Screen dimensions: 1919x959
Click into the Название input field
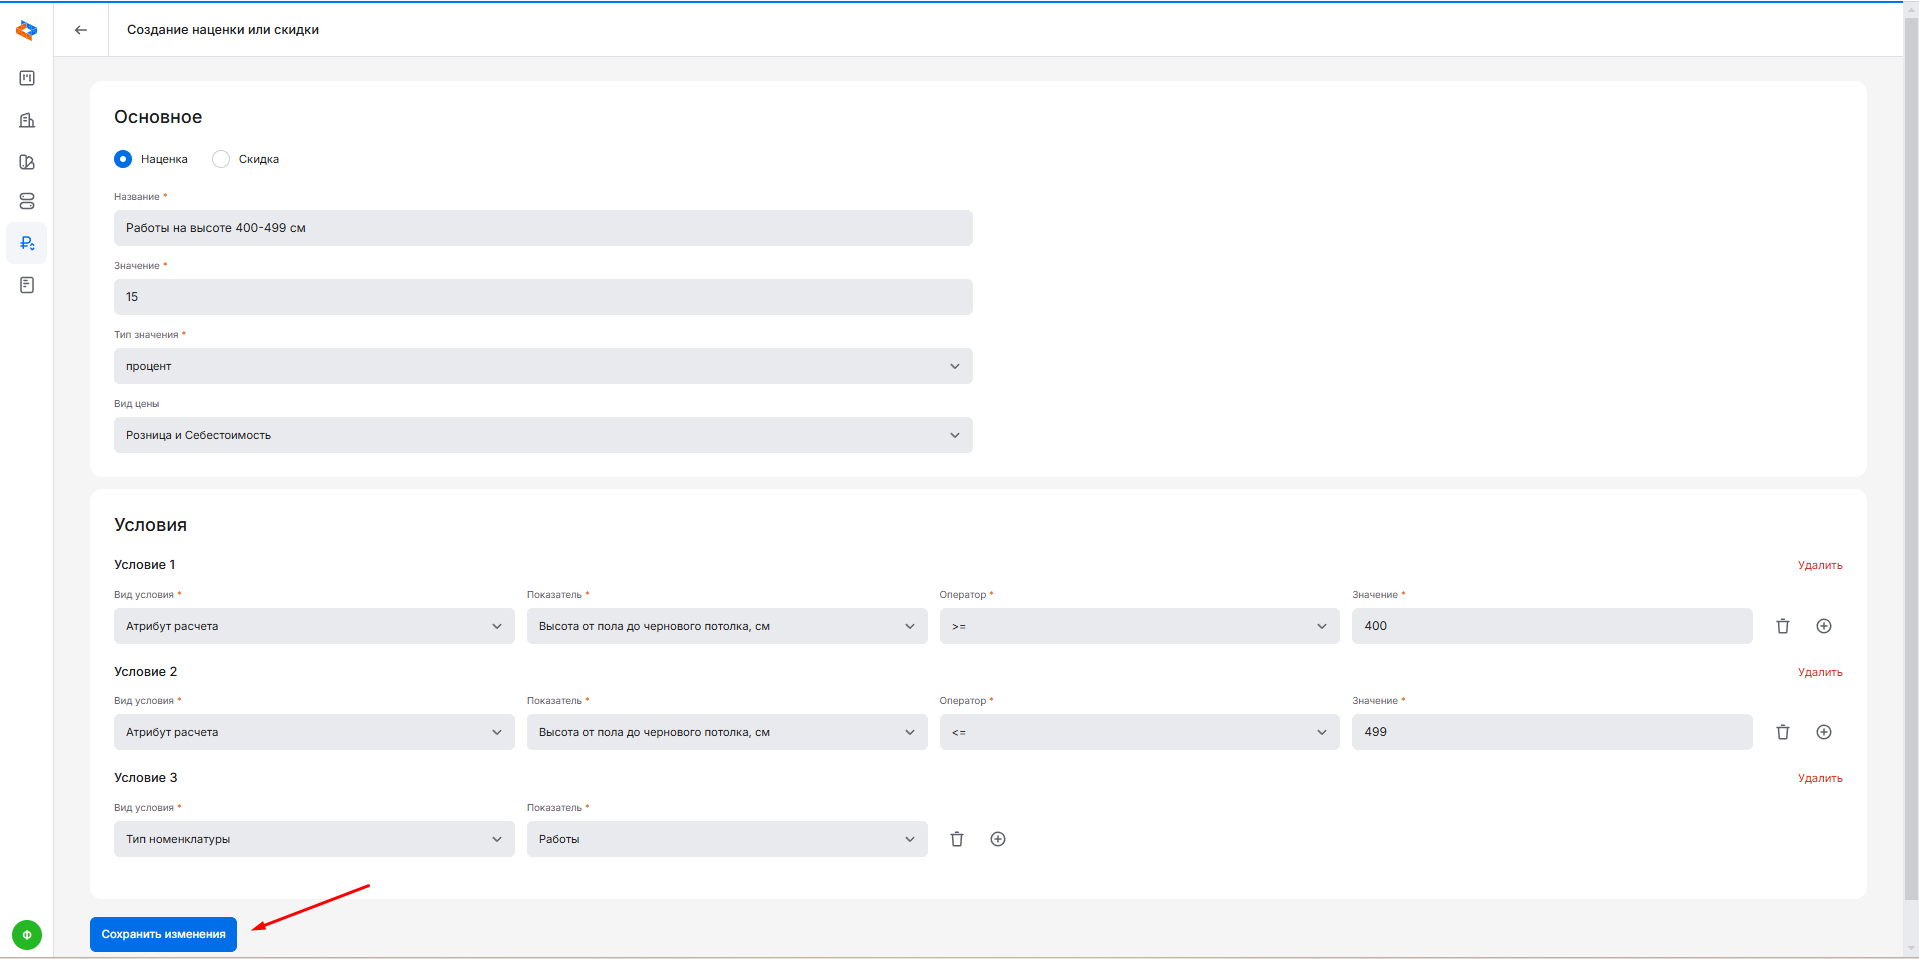(x=542, y=228)
